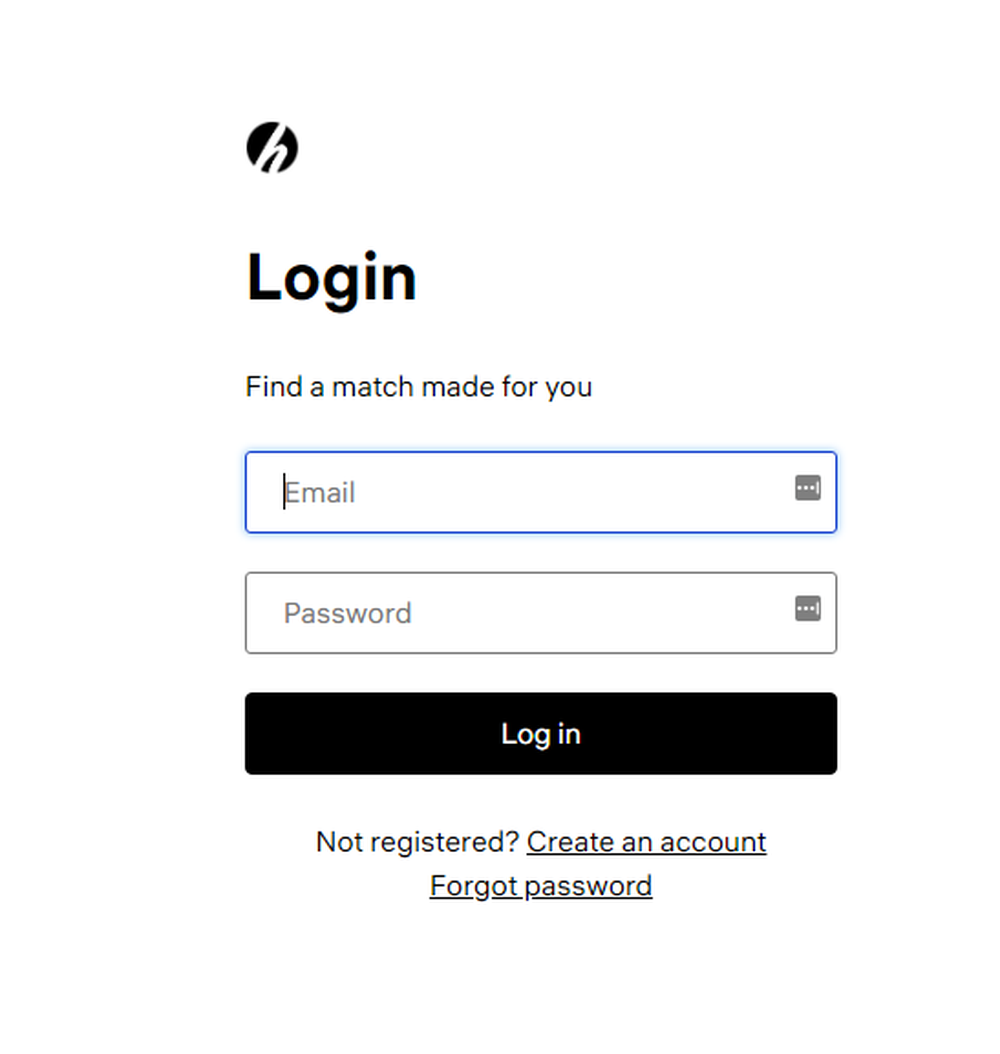The height and width of the screenshot is (1054, 1000).
Task: Click the 'Find a match made for you' tagline
Action: click(419, 387)
